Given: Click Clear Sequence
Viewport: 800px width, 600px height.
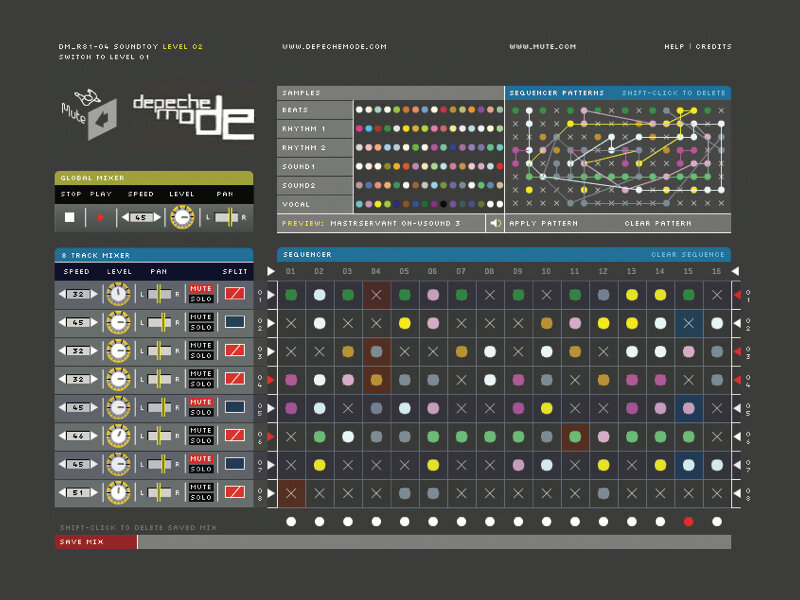Looking at the screenshot, I should coord(688,254).
